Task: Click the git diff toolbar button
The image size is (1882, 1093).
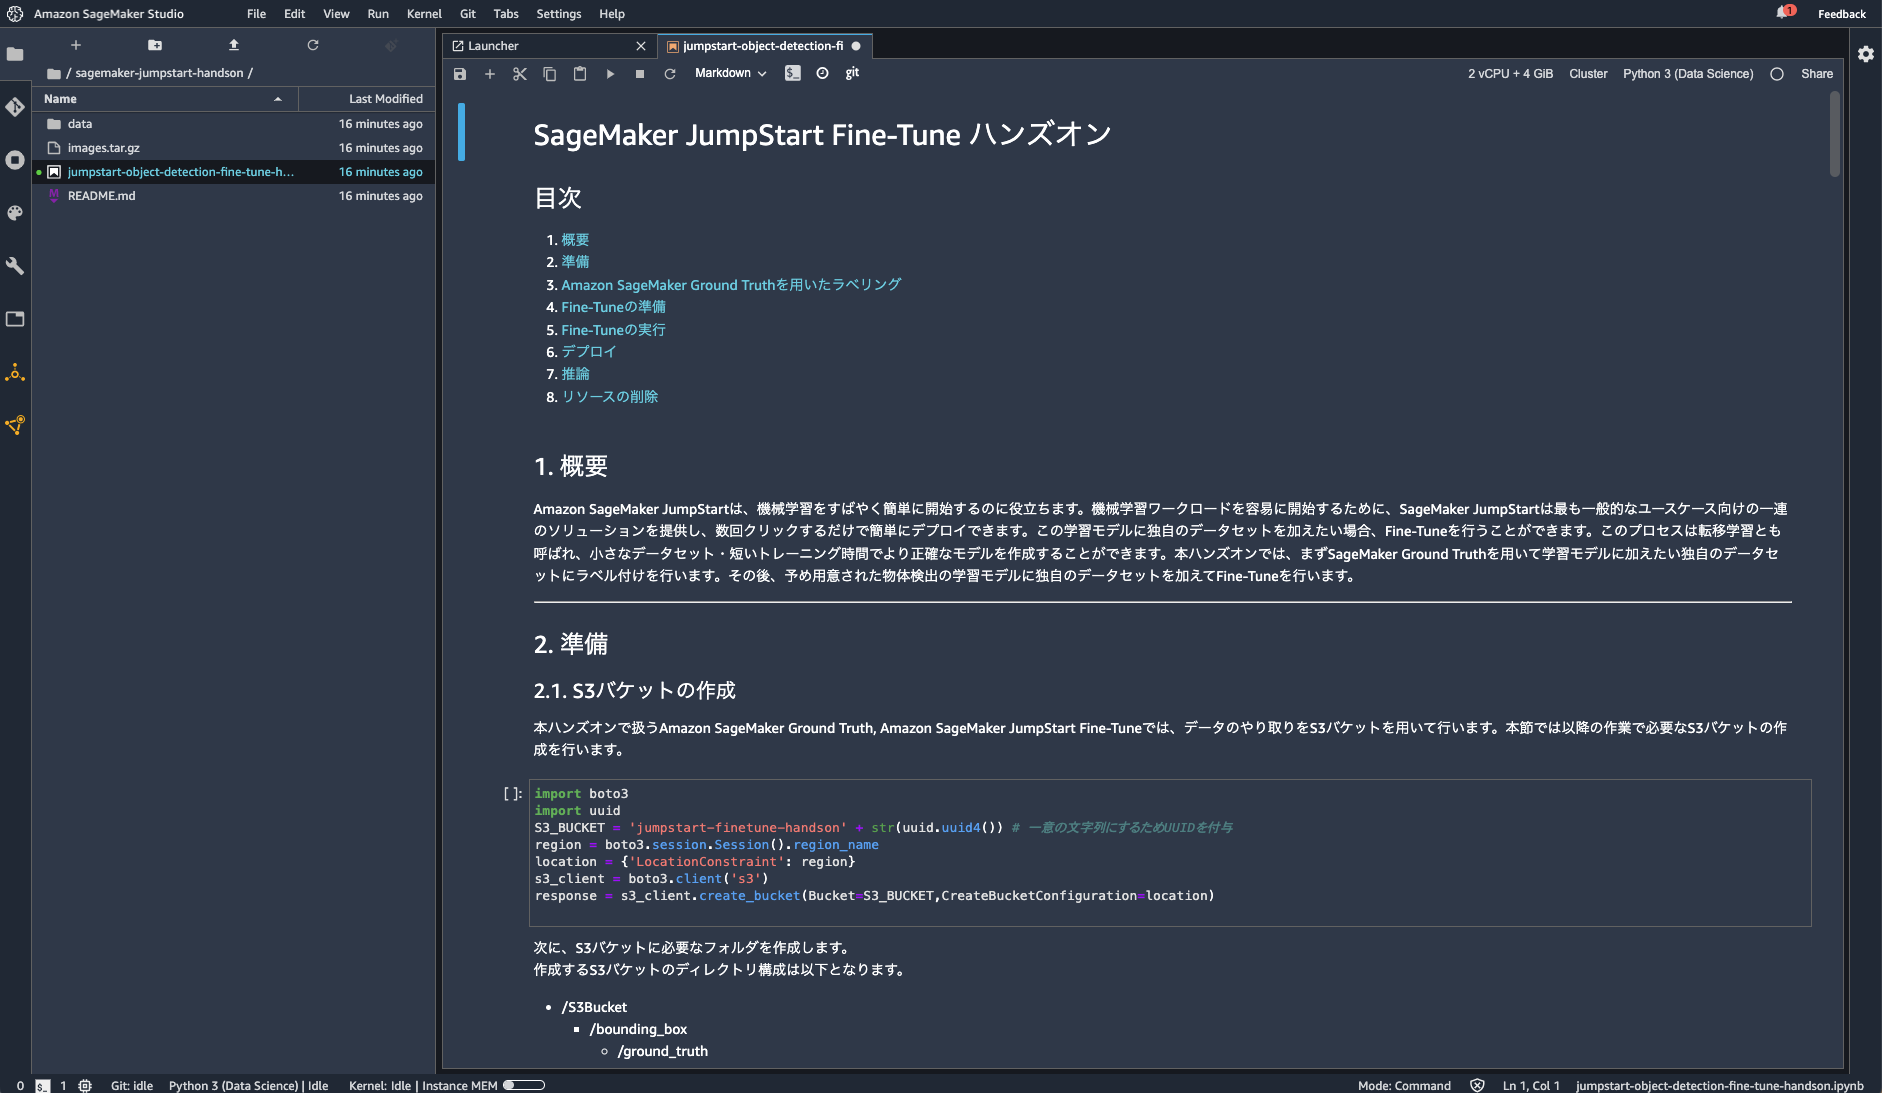Action: tap(852, 73)
